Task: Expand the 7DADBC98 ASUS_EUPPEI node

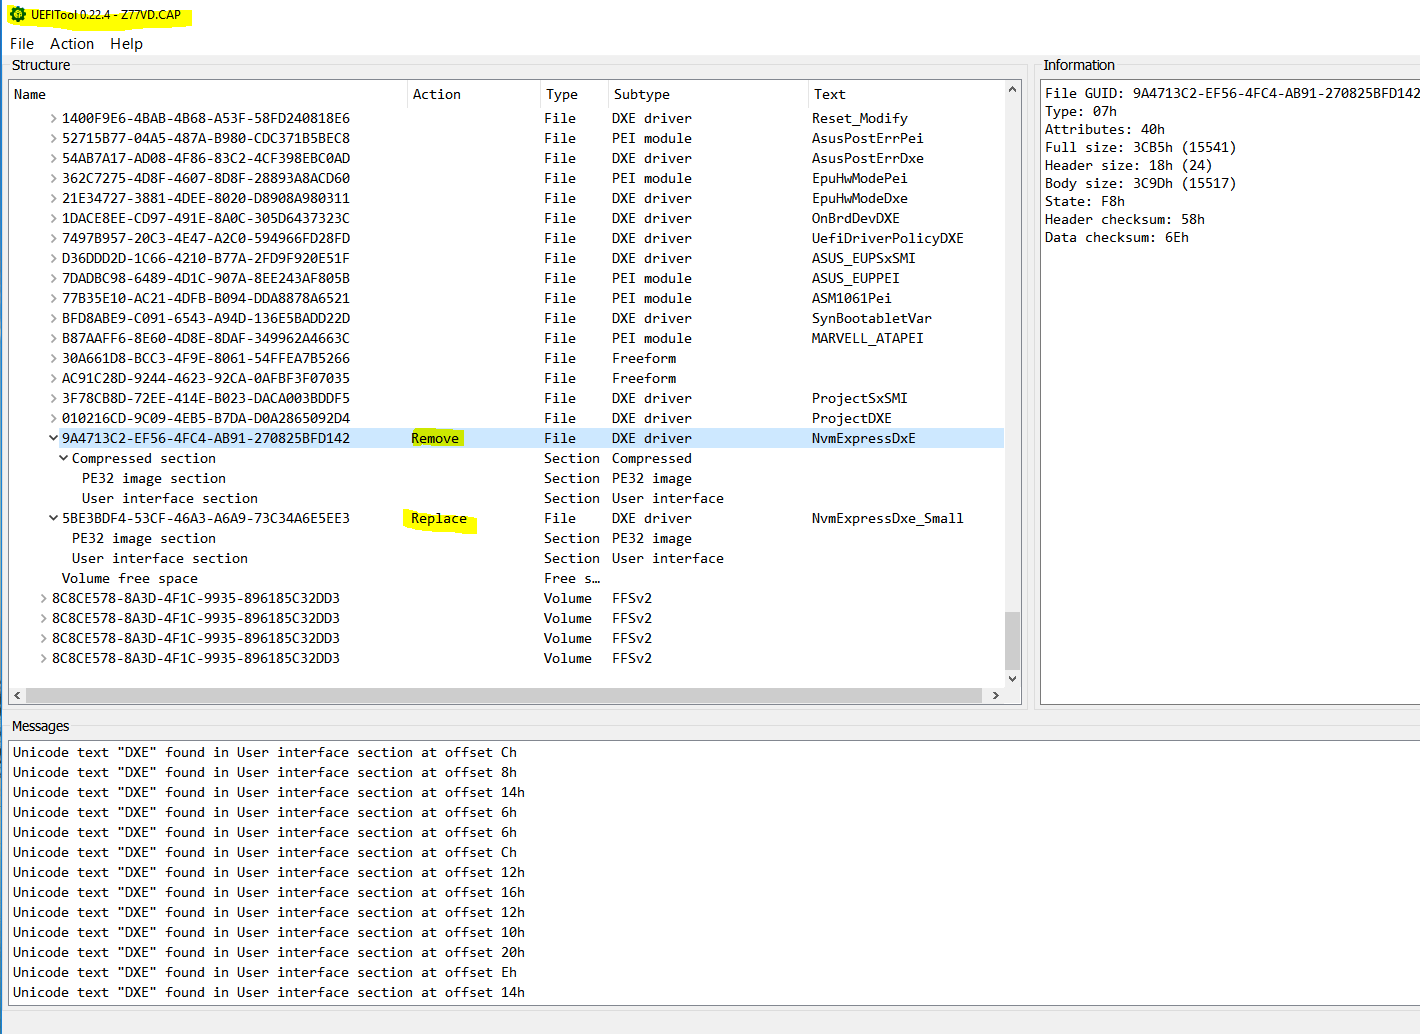Action: pyautogui.click(x=53, y=278)
